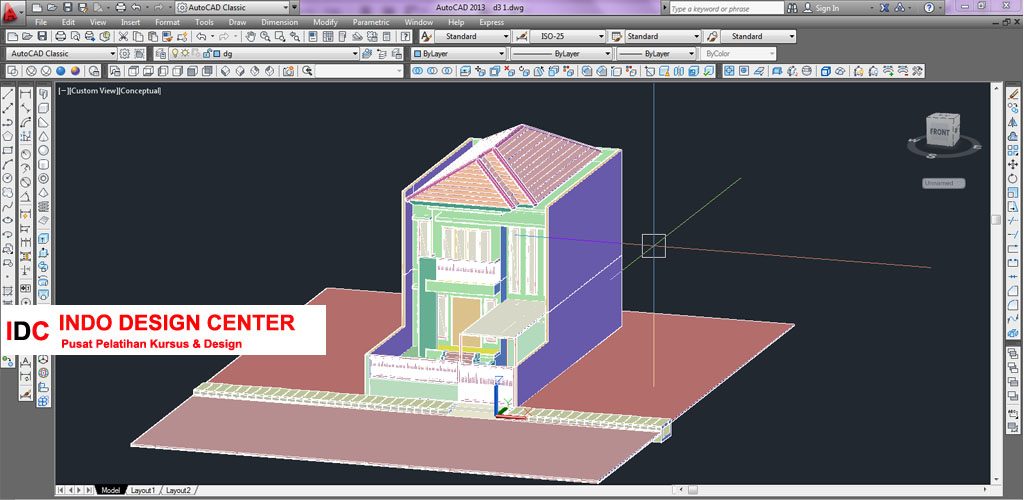The width and height of the screenshot is (1024, 500).
Task: Open the ISO-25 dimension style dropdown
Action: (x=568, y=37)
